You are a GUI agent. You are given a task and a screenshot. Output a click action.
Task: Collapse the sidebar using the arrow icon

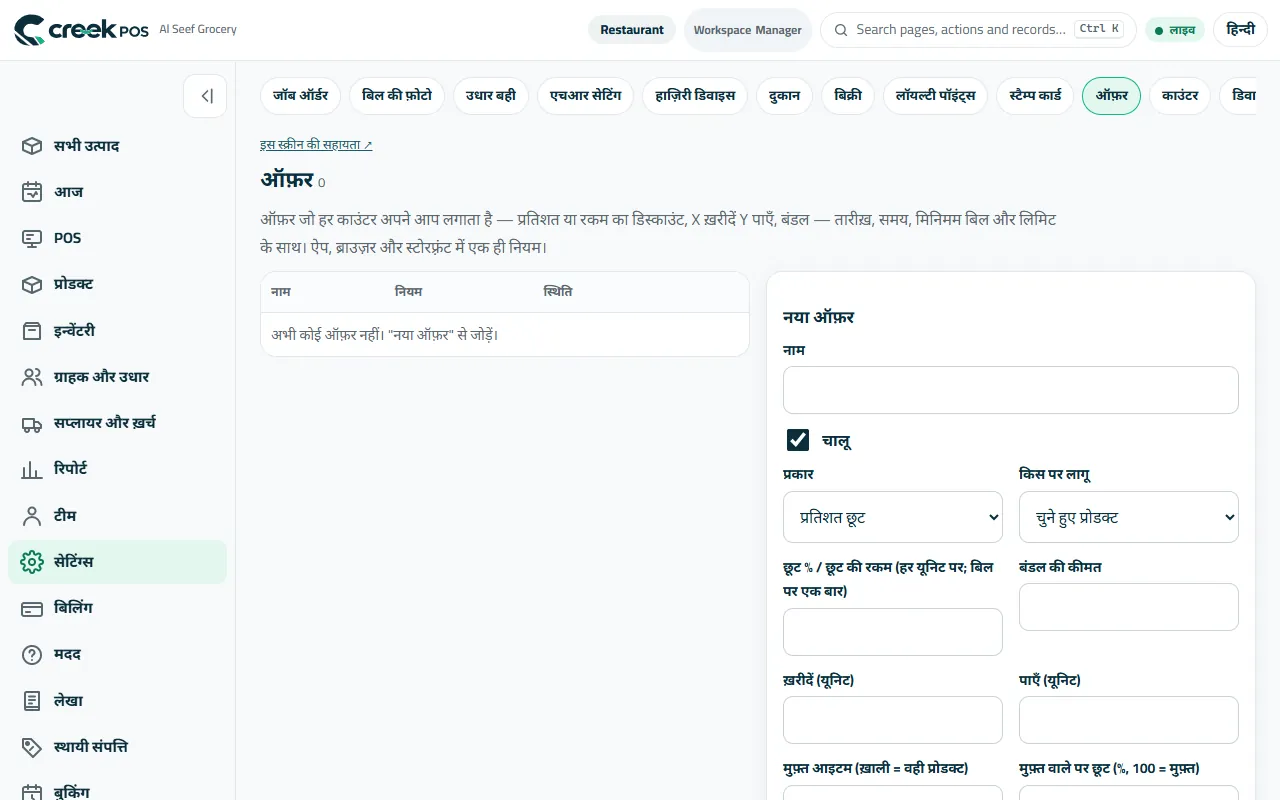click(205, 96)
